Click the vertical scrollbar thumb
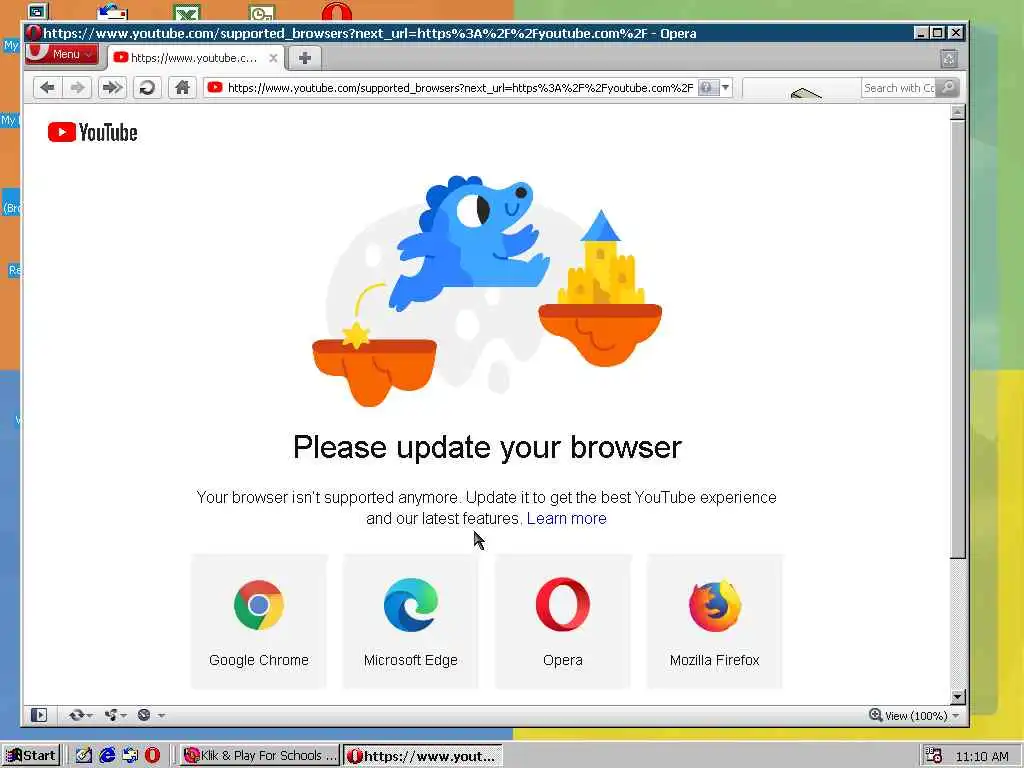 [957, 340]
